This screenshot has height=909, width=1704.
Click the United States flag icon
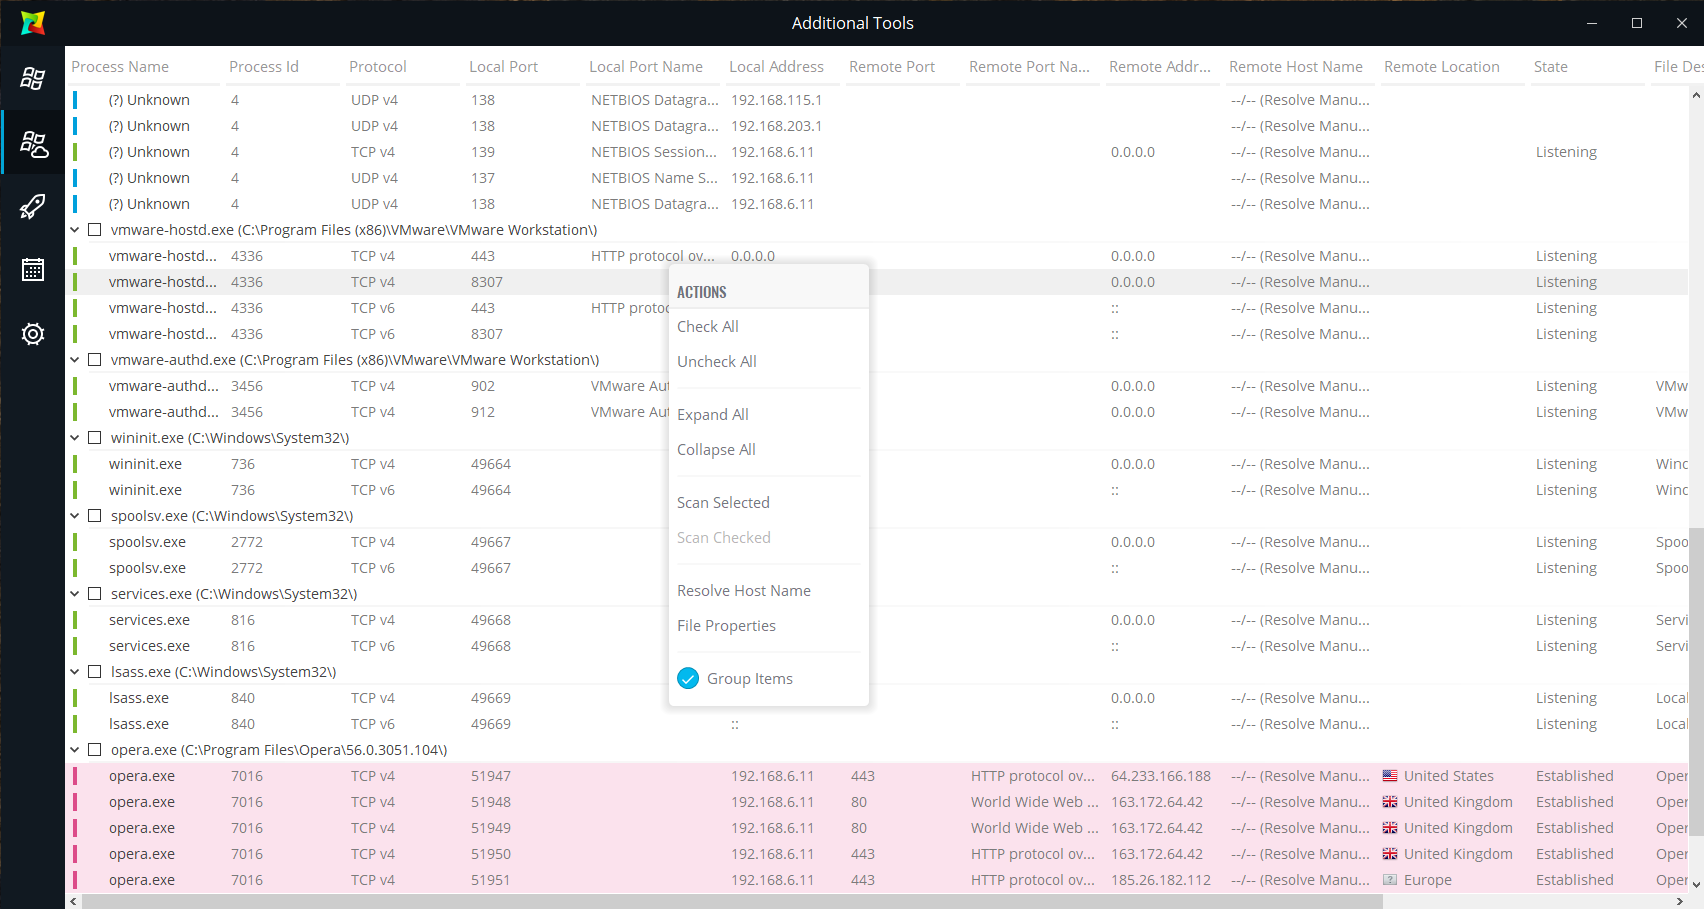(x=1390, y=776)
